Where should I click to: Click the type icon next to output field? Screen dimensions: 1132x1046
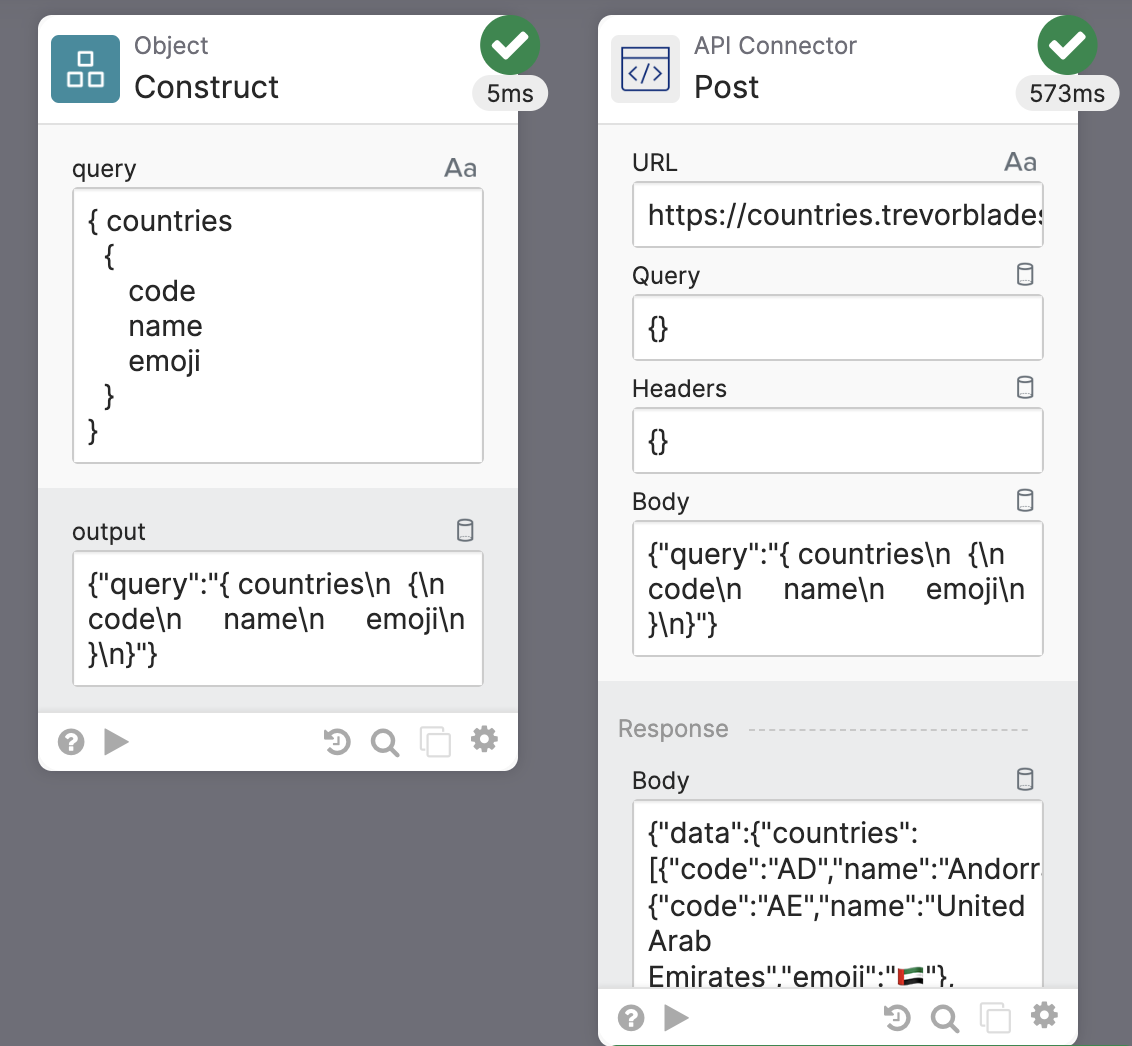pos(465,531)
